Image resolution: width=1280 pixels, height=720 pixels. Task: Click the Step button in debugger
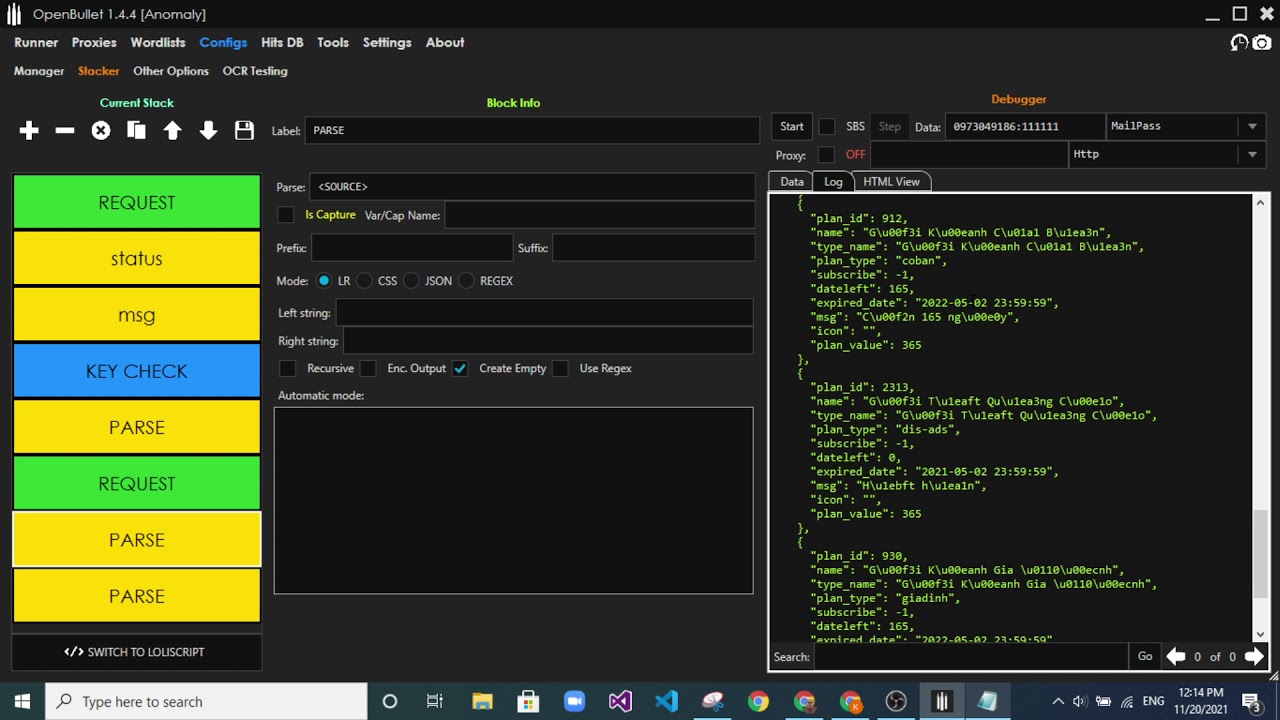click(x=890, y=127)
